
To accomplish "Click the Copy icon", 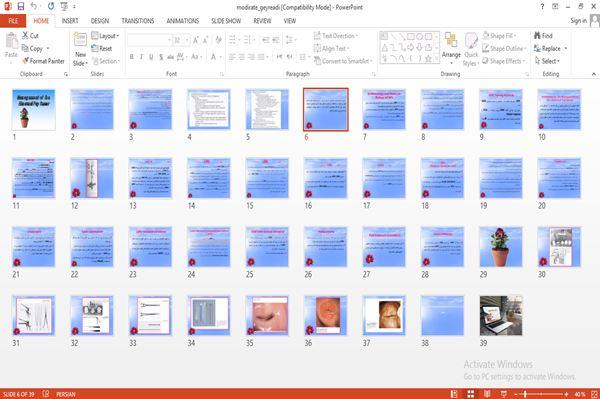I will (x=25, y=48).
